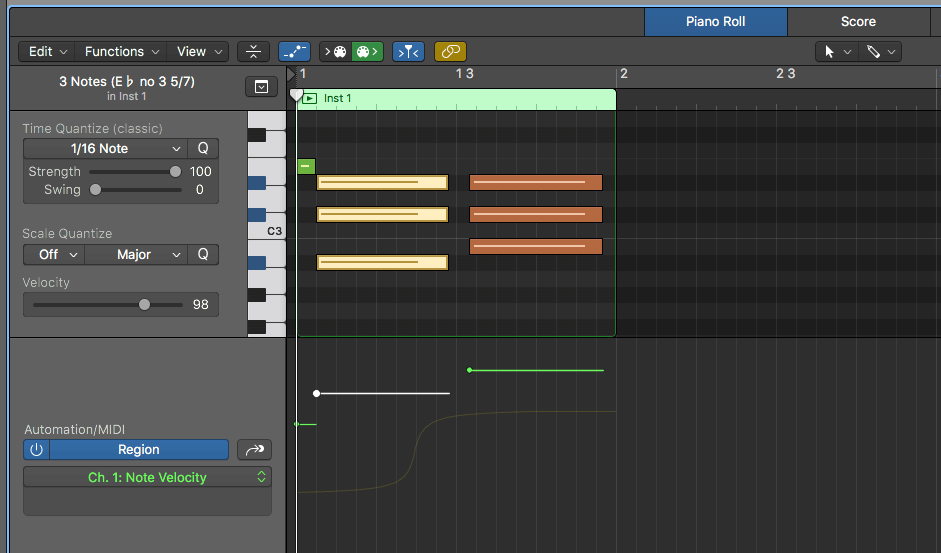Select the top orange note
The image size is (941, 553).
536,182
